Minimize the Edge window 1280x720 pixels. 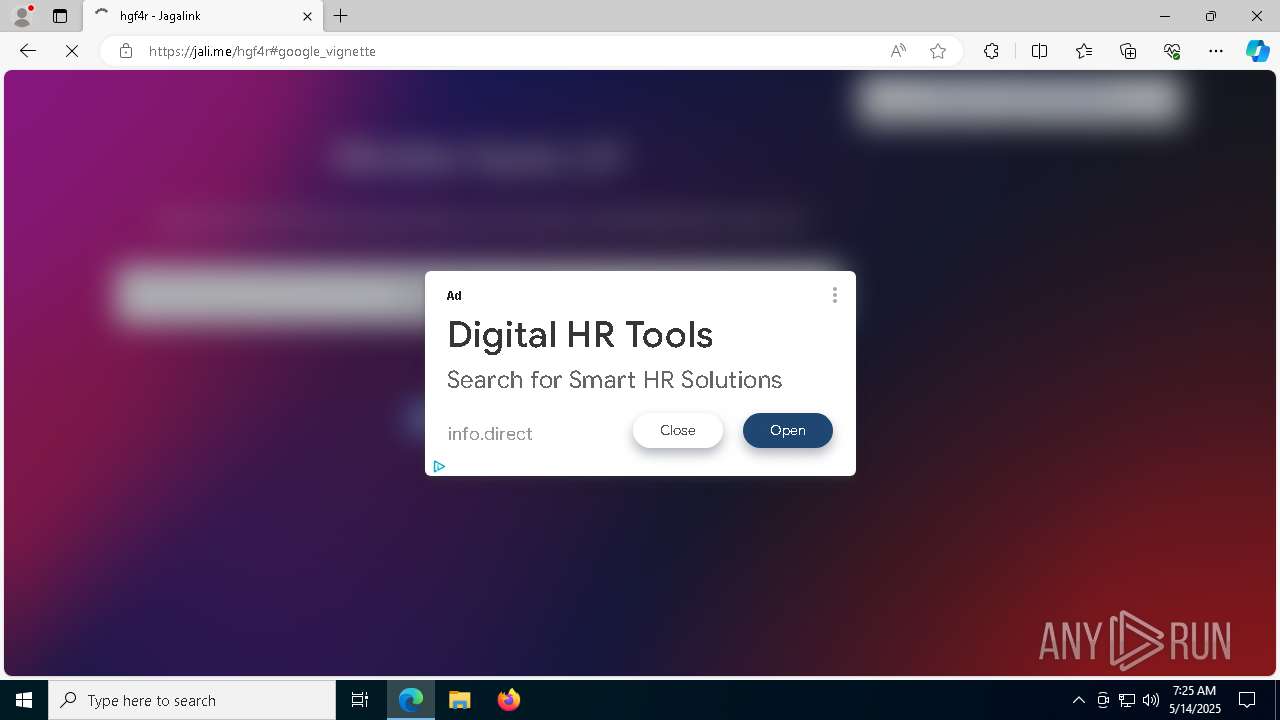point(1165,16)
